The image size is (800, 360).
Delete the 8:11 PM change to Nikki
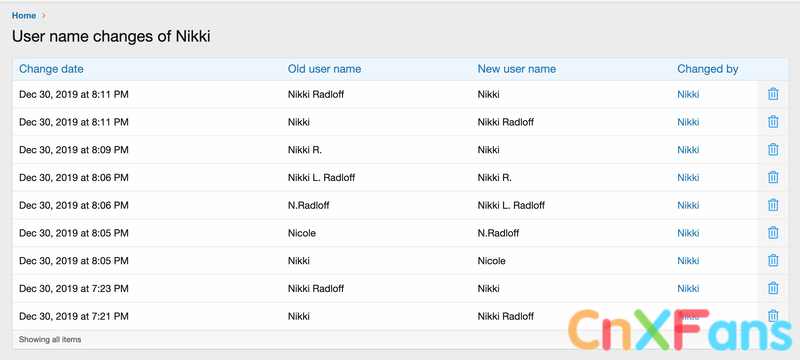click(773, 94)
